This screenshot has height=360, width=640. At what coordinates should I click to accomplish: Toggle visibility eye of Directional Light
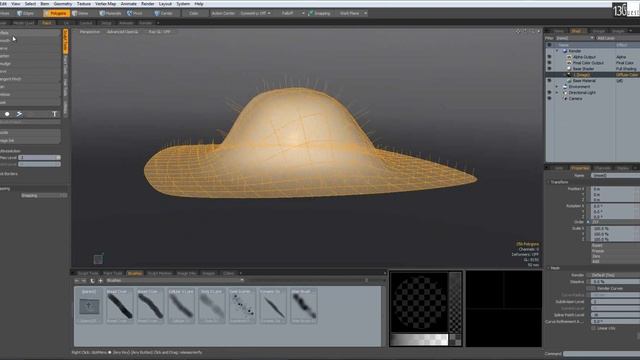pyautogui.click(x=549, y=93)
